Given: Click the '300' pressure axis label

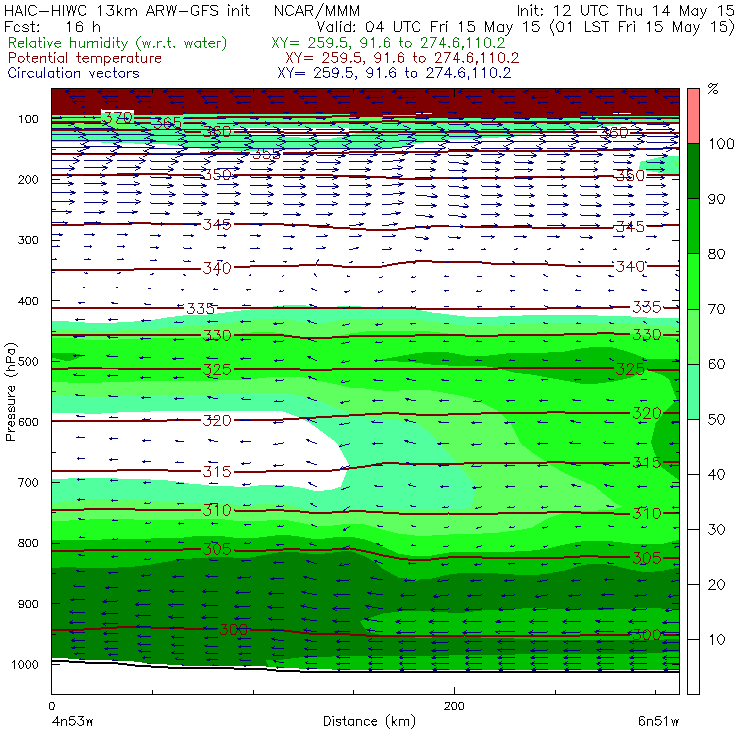Looking at the screenshot, I should [x=28, y=240].
